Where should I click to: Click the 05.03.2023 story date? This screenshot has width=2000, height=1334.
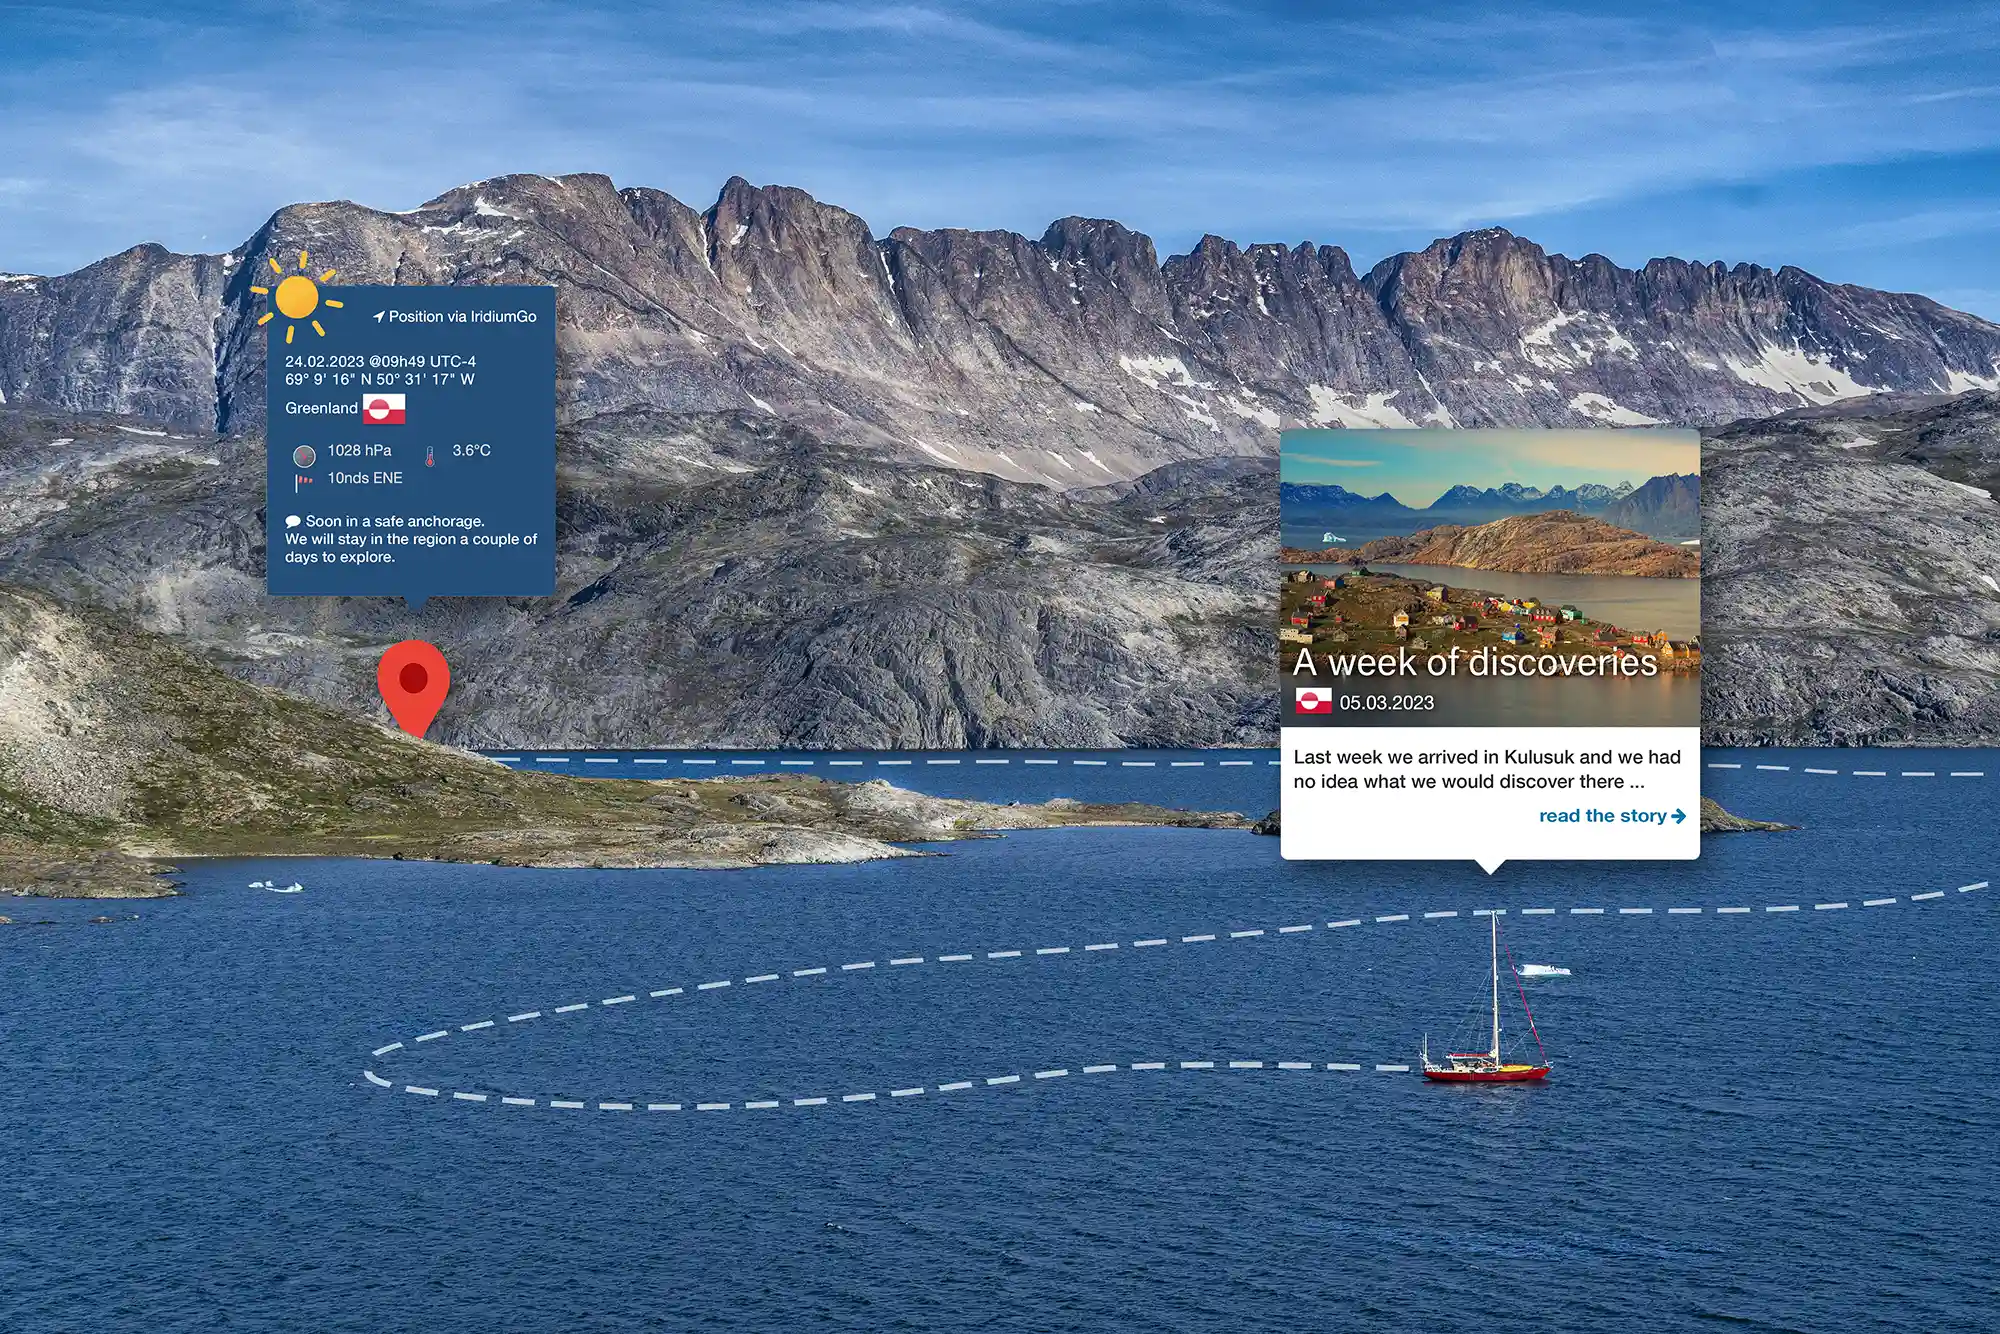(1387, 703)
